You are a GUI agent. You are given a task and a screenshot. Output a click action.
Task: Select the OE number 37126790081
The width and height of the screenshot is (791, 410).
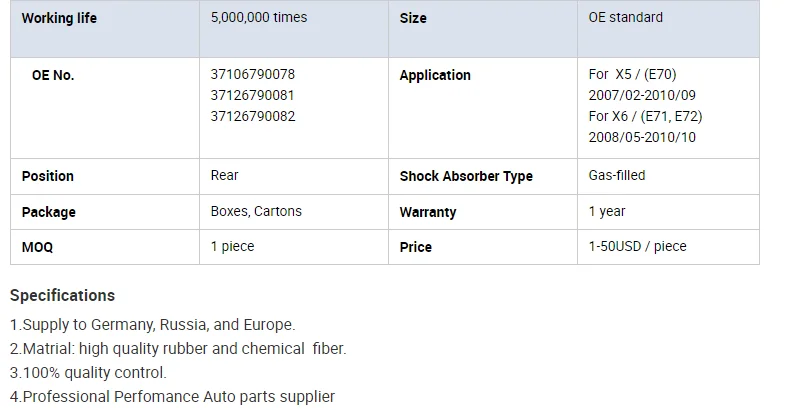252,95
